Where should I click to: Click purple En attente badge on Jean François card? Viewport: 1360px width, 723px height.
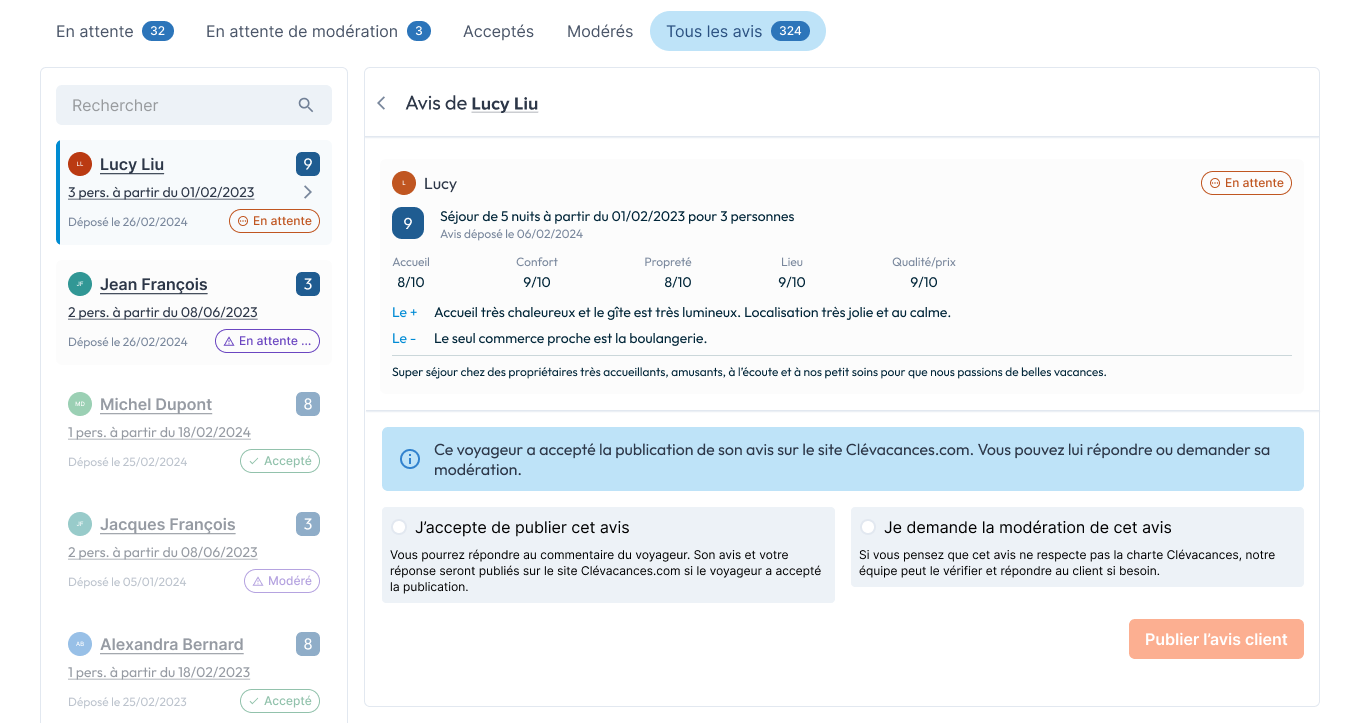click(x=267, y=341)
